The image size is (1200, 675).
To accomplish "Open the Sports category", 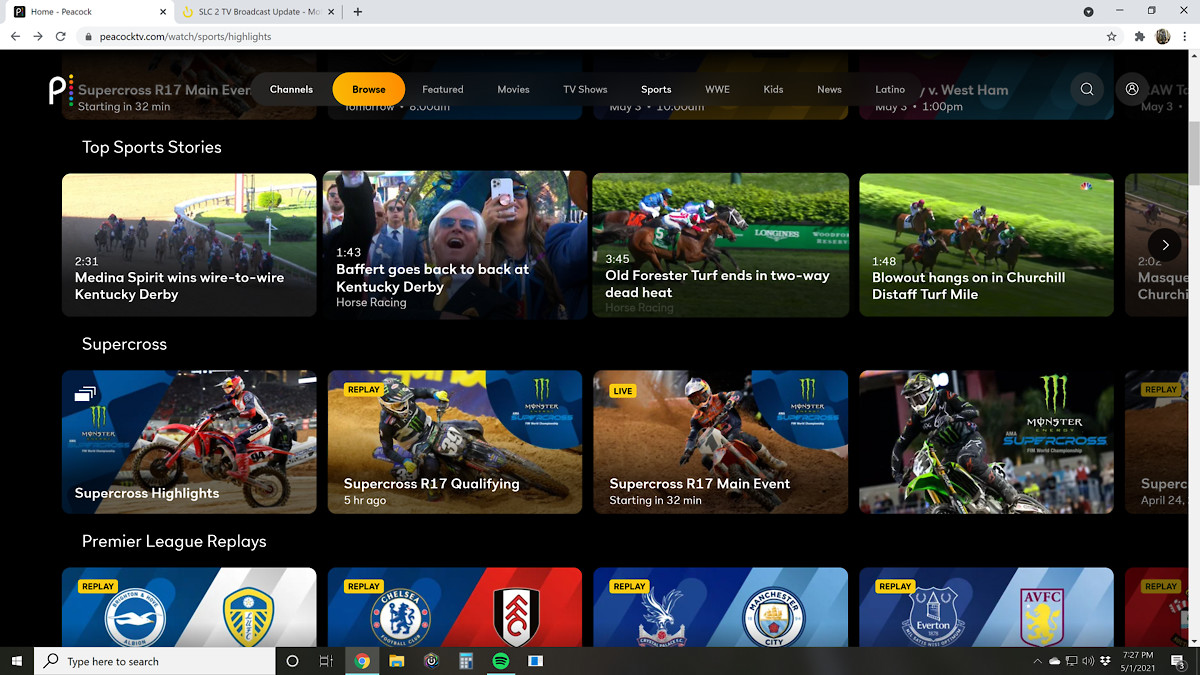I will [x=656, y=89].
